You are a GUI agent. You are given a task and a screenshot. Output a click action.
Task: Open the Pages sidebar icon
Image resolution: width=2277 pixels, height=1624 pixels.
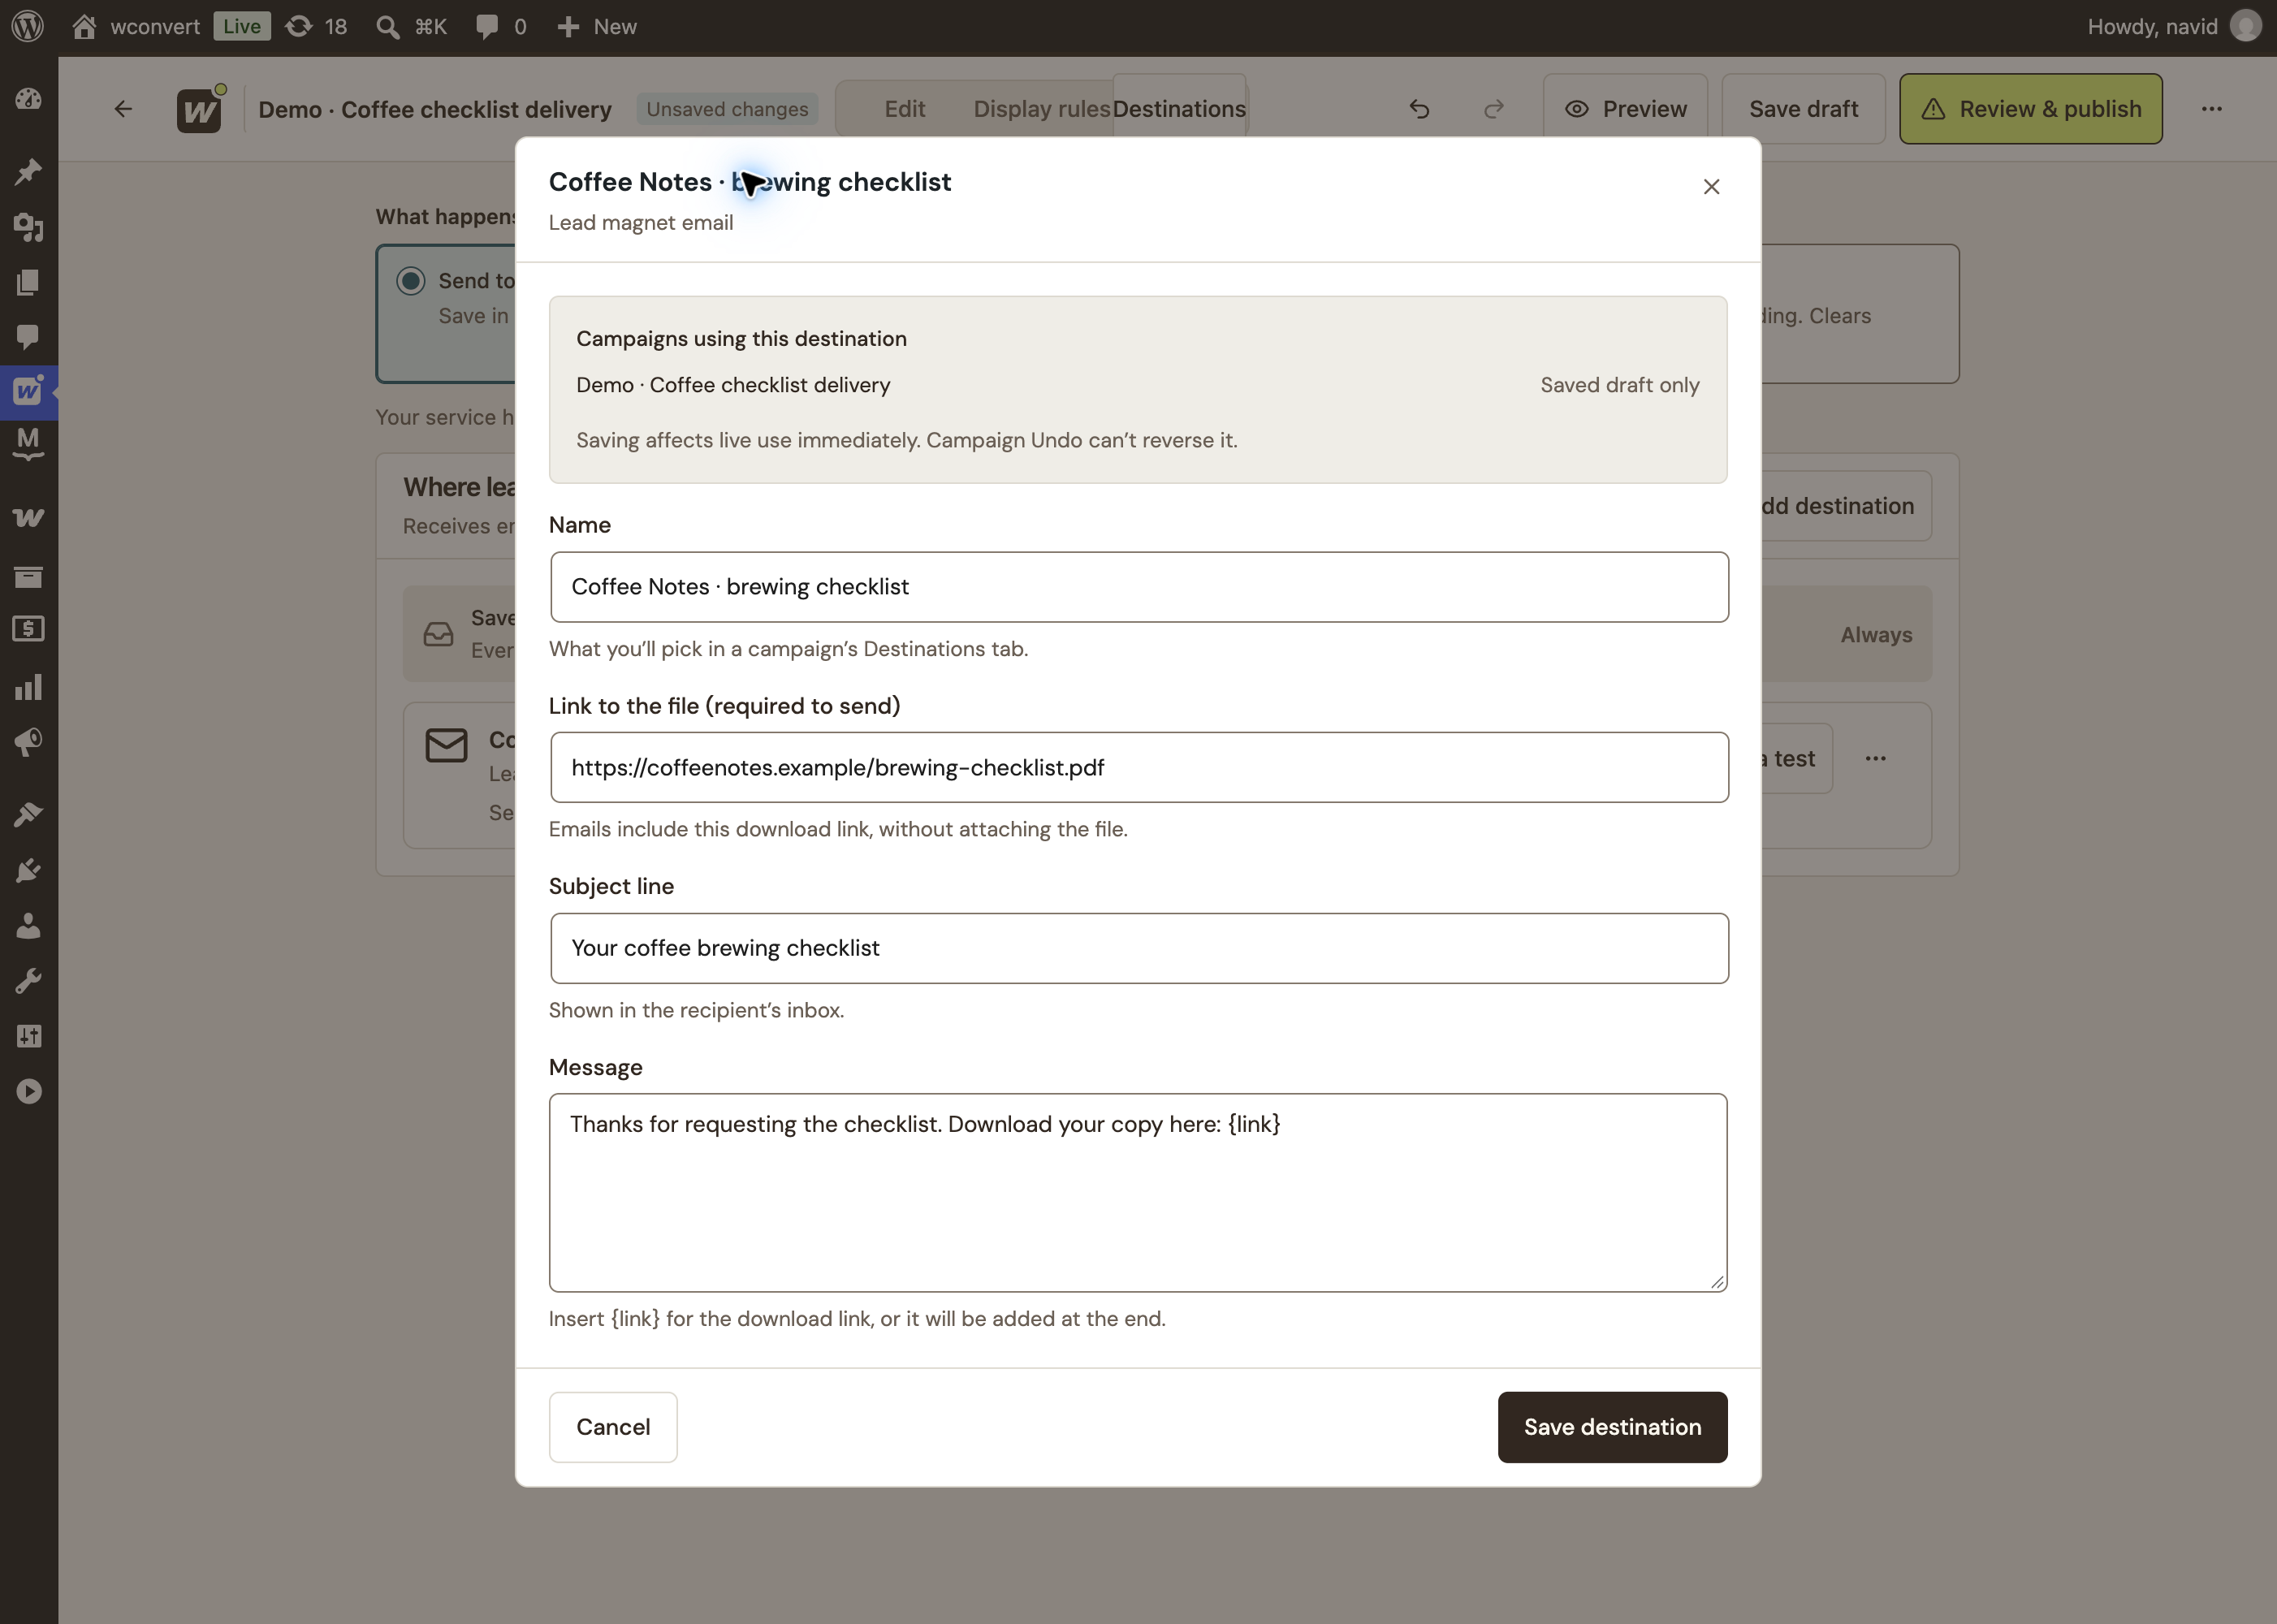click(28, 282)
